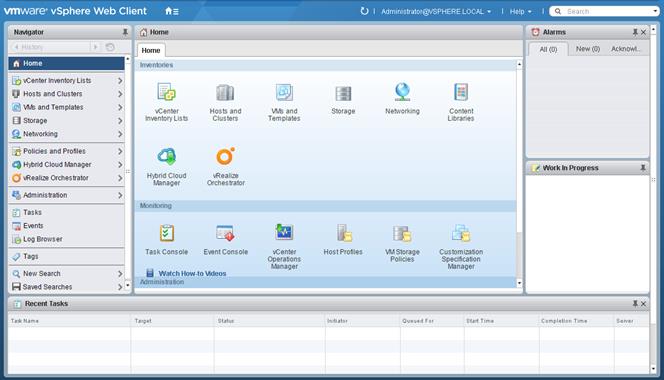Expand New Search chevron in Navigator
The width and height of the screenshot is (664, 380).
coord(120,274)
